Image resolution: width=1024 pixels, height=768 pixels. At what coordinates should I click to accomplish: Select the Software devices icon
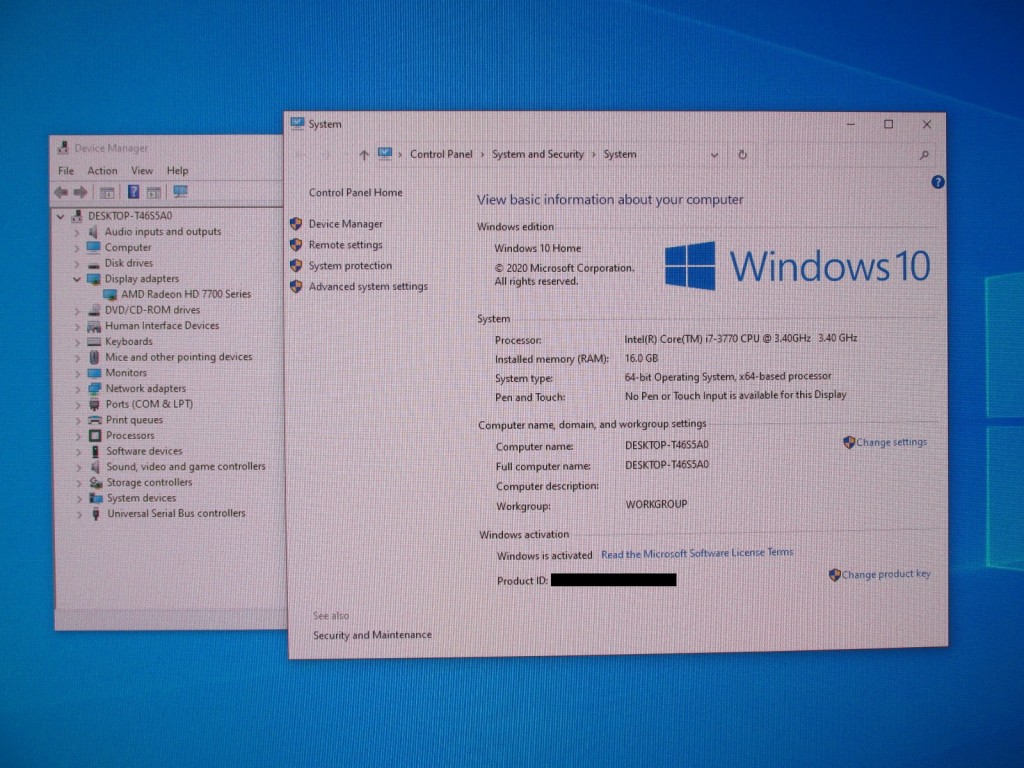(95, 451)
